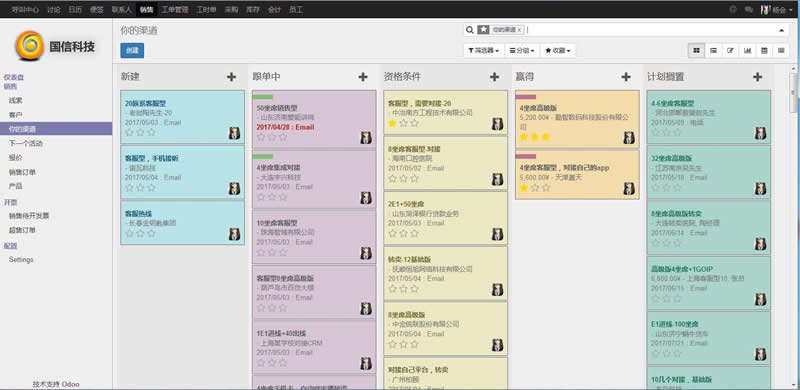The height and width of the screenshot is (390, 800).
Task: Switch to the pivot view icon
Action: [x=781, y=51]
